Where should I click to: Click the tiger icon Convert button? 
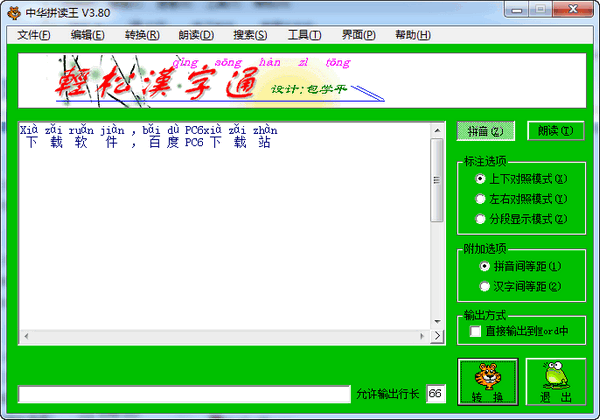pos(488,382)
